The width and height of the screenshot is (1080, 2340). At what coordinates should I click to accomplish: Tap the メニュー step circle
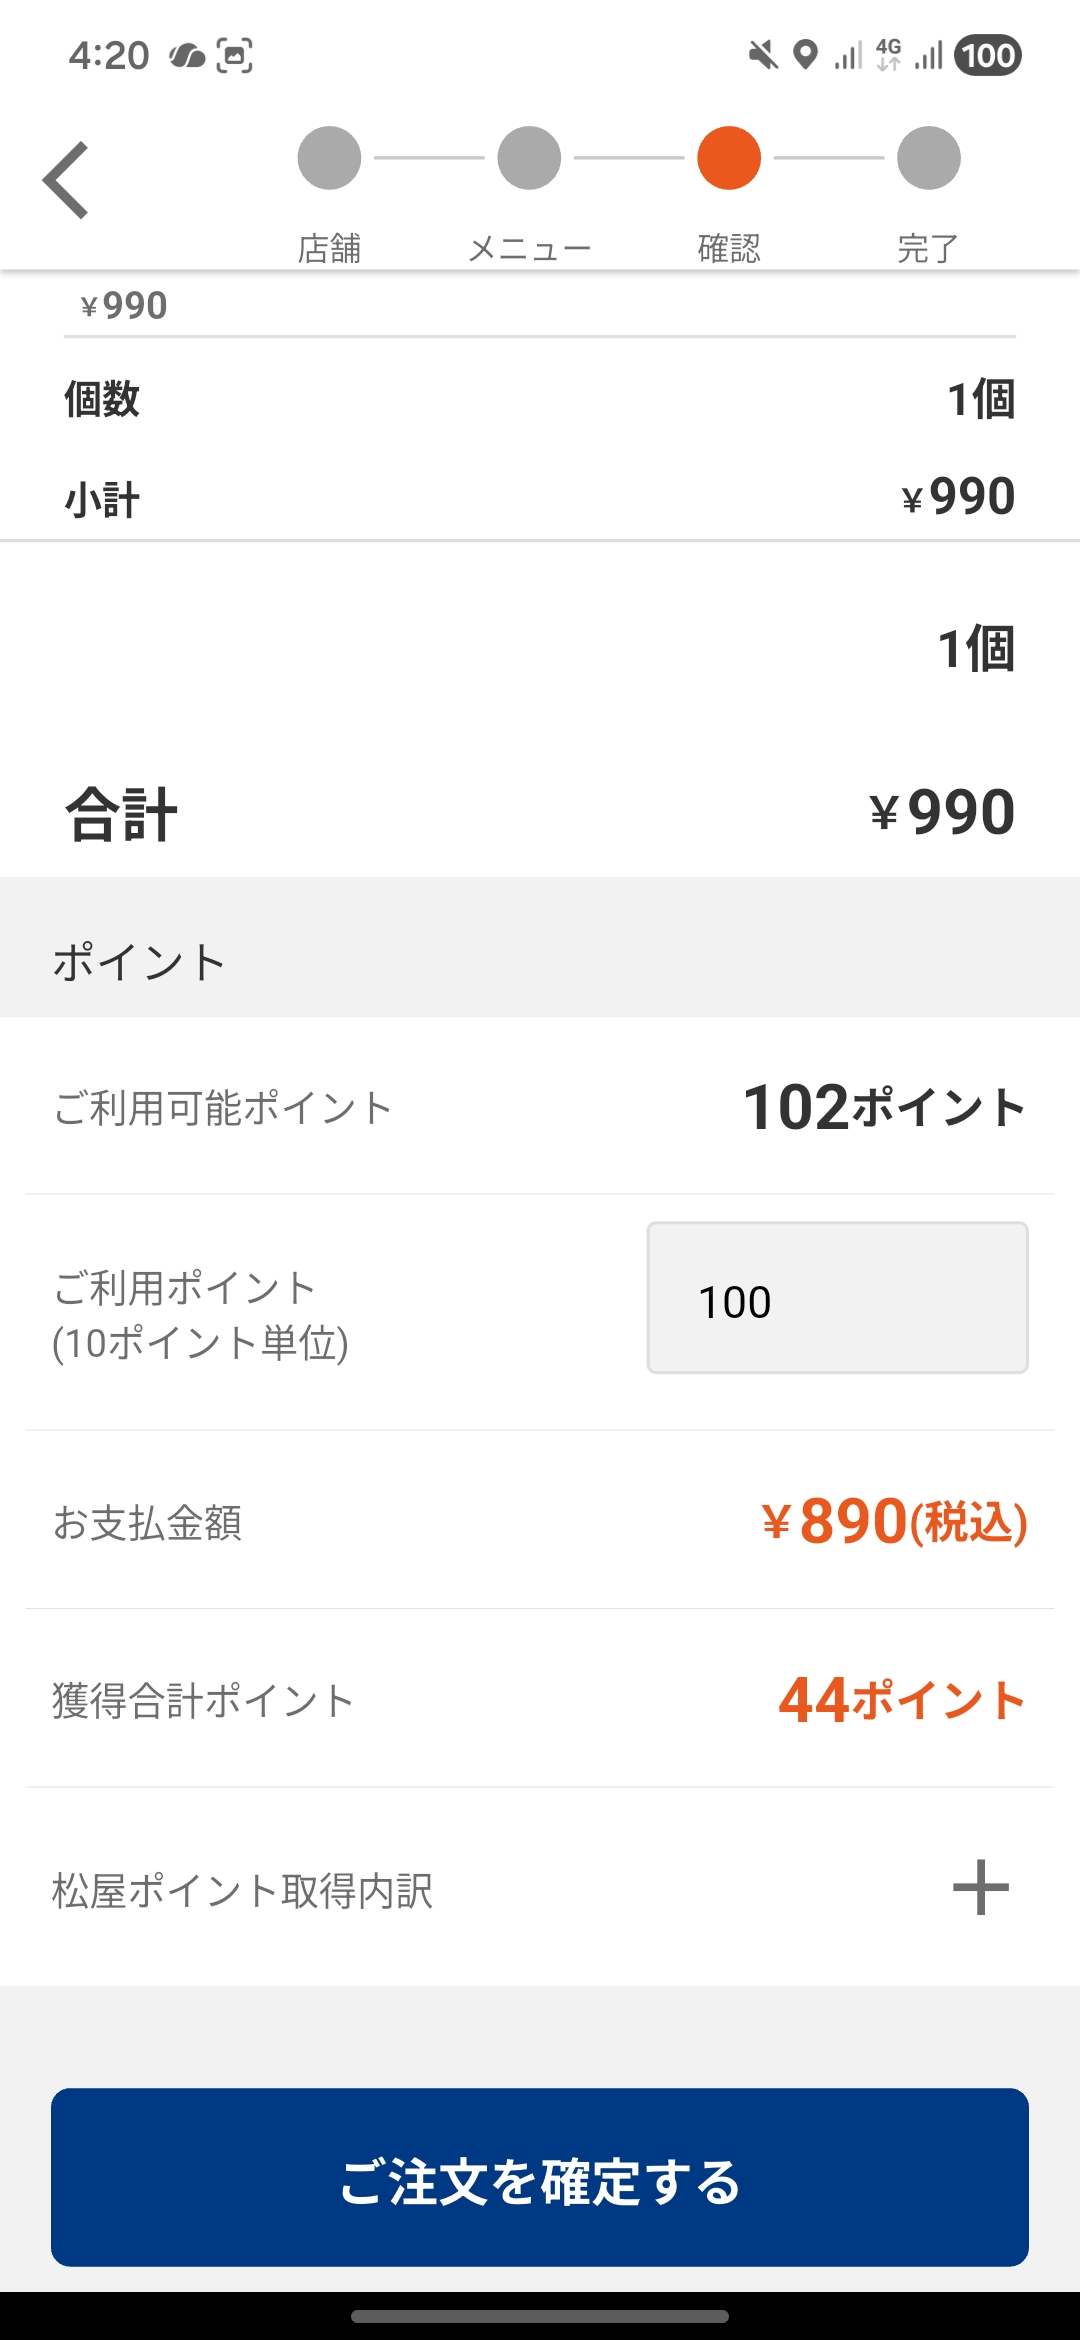tap(529, 158)
